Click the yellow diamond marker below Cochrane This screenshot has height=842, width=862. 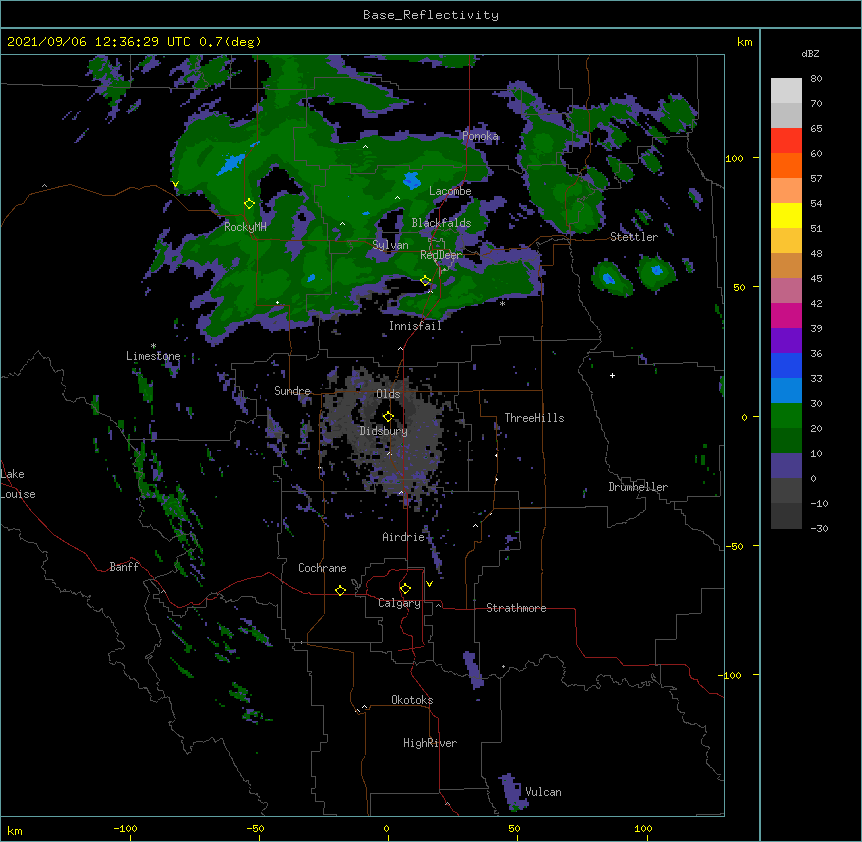pyautogui.click(x=340, y=590)
